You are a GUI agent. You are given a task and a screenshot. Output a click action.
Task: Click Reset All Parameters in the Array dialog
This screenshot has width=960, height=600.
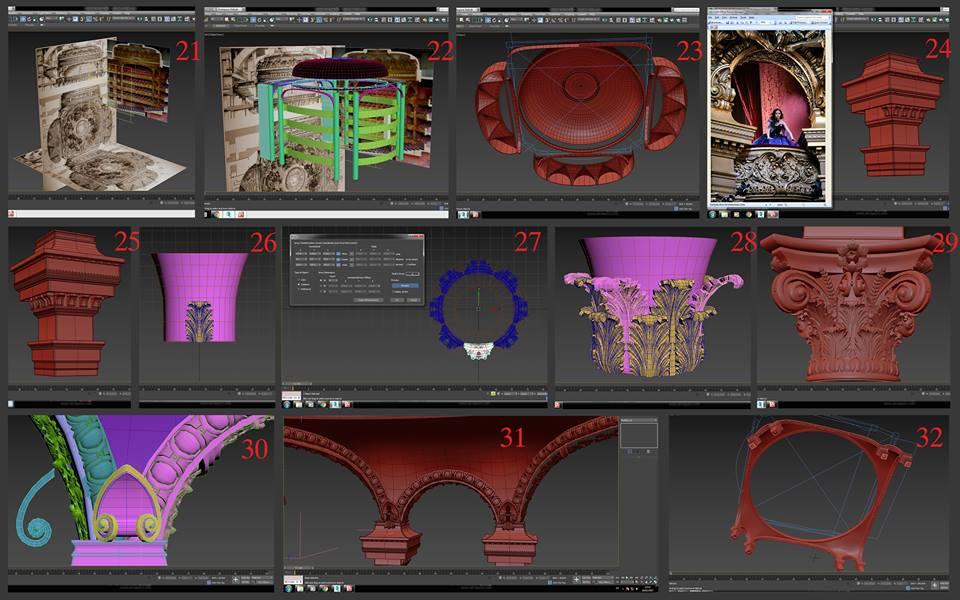click(368, 300)
